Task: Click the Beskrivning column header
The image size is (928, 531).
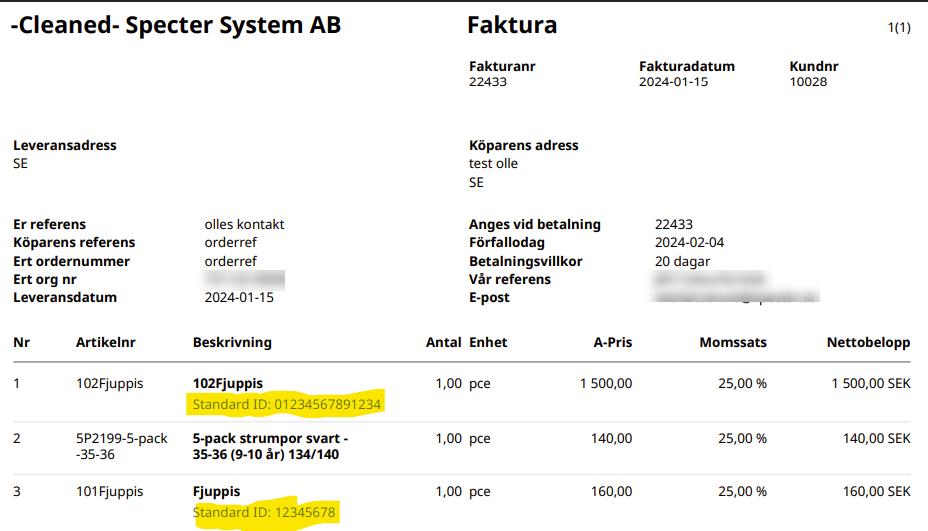Action: click(232, 342)
